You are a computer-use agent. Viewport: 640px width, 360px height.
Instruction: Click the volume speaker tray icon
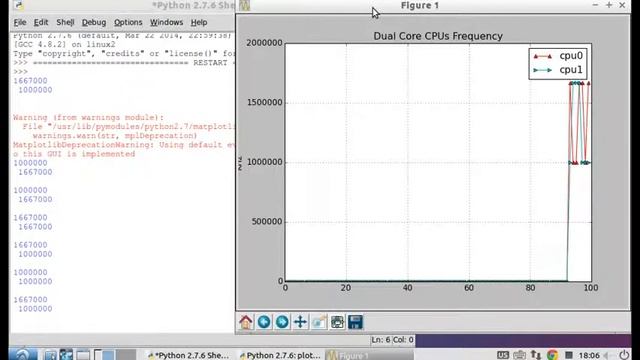607,356
